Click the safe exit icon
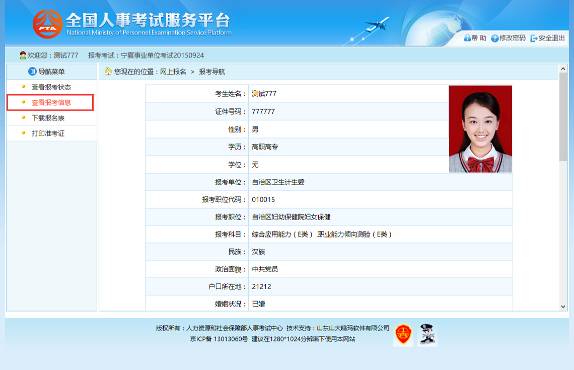The width and height of the screenshot is (574, 370). [534, 38]
